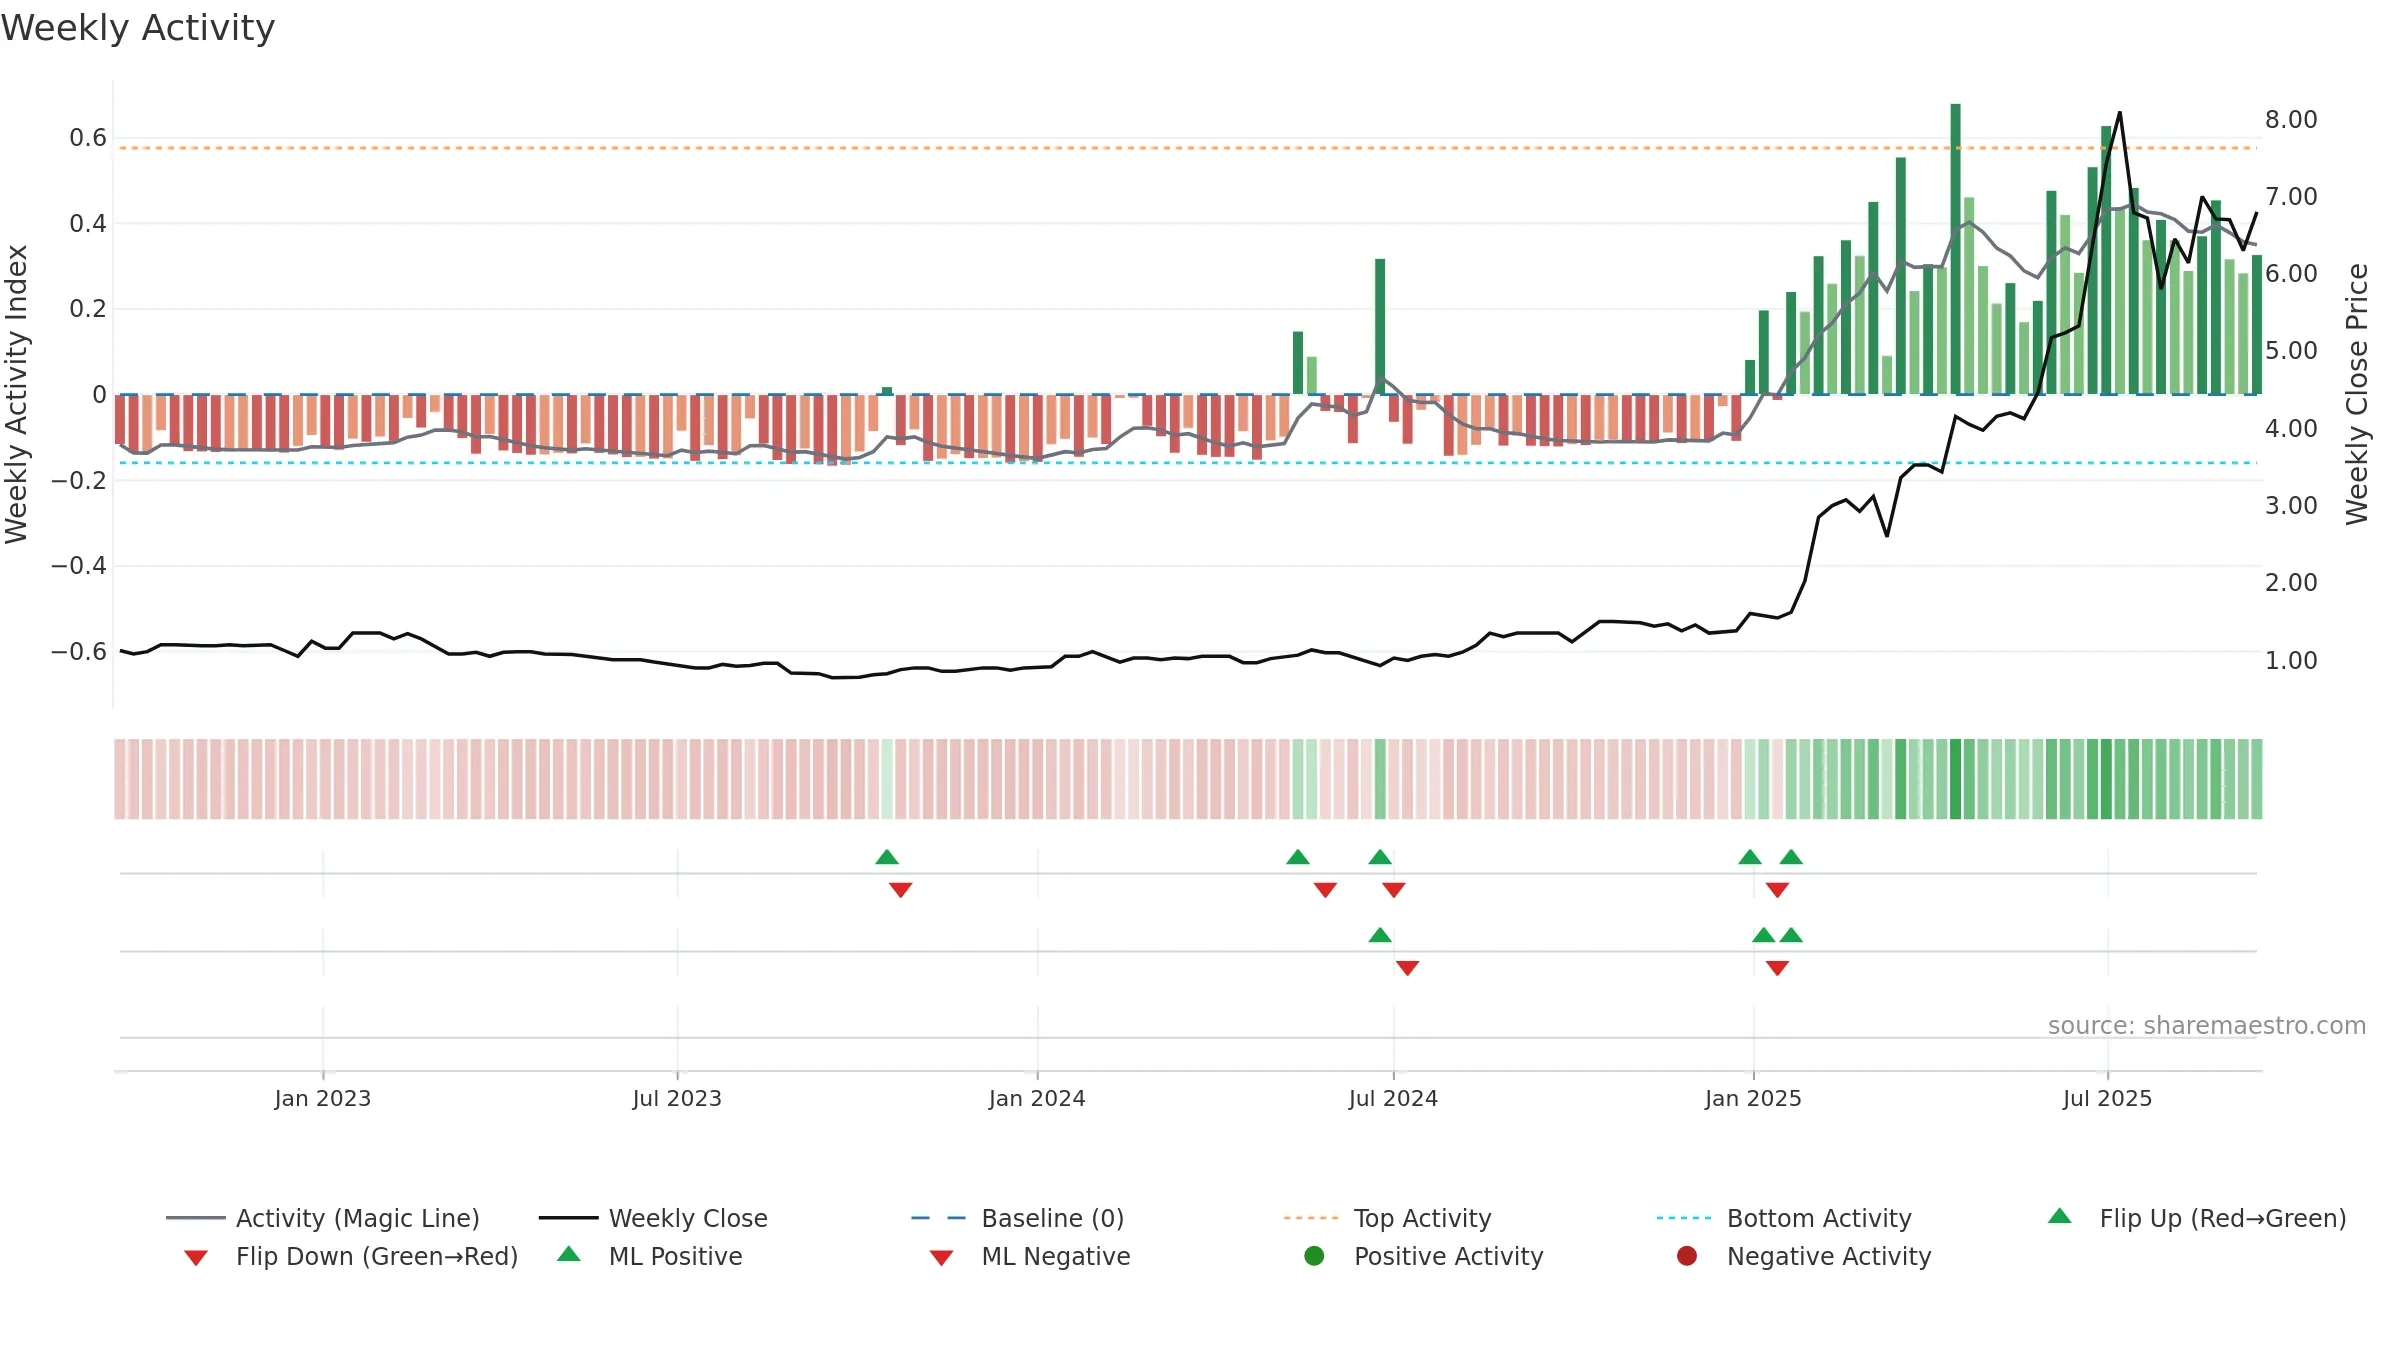Click the ML Negative red triangle legend icon
Viewport: 2400px width, 1350px height.
(941, 1258)
